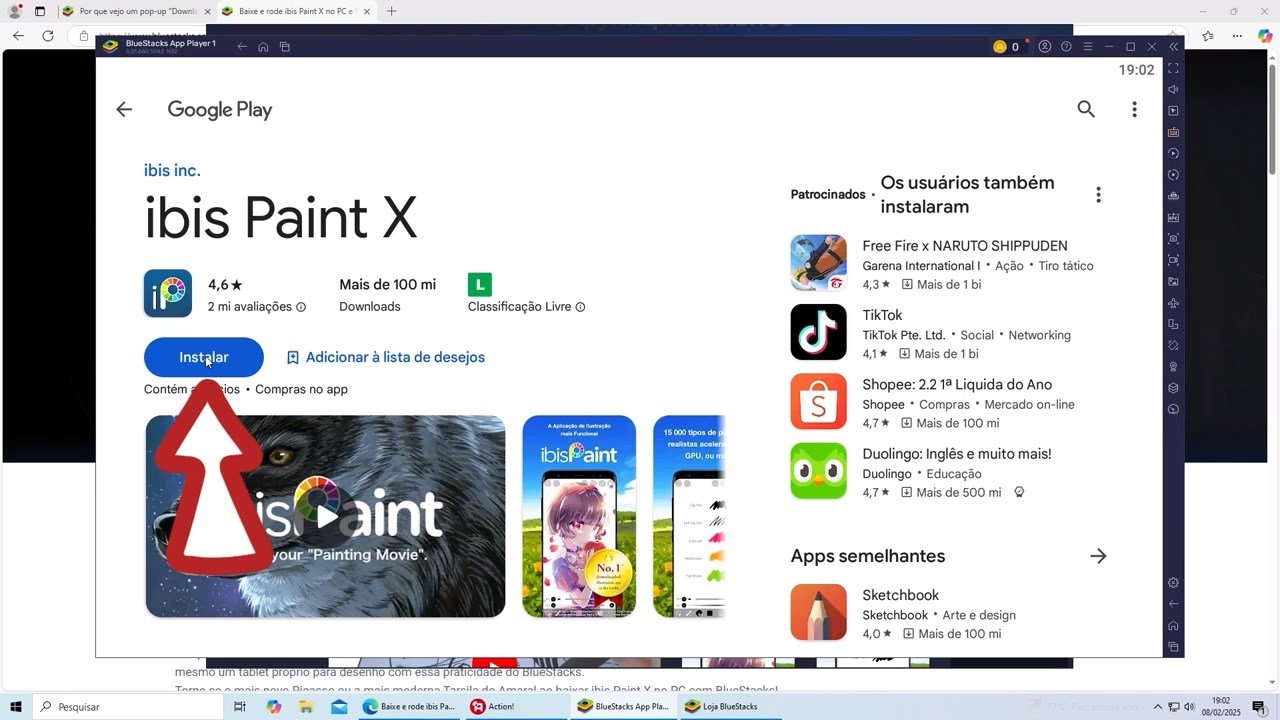The image size is (1280, 720).
Task: Open the Google Play search icon
Action: pos(1086,110)
